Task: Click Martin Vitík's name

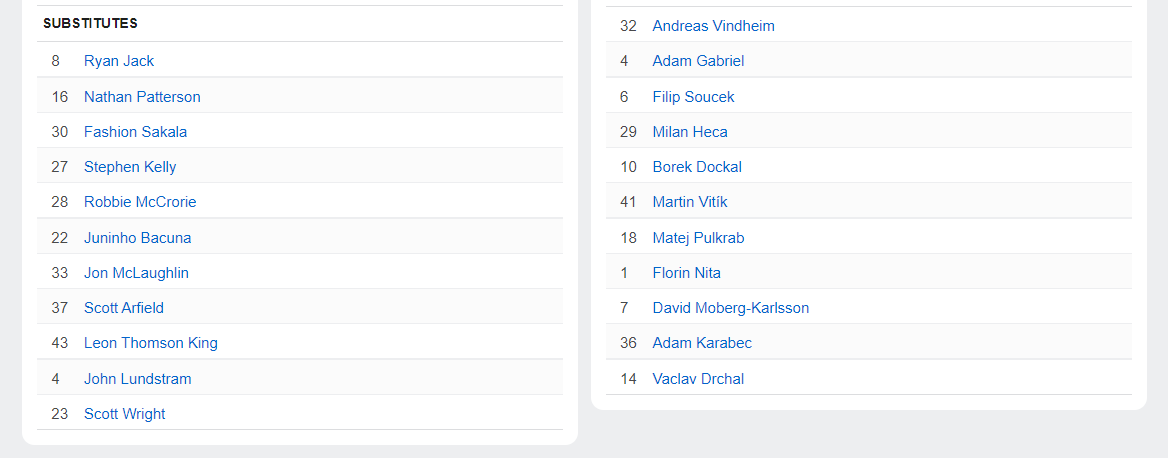Action: (690, 202)
